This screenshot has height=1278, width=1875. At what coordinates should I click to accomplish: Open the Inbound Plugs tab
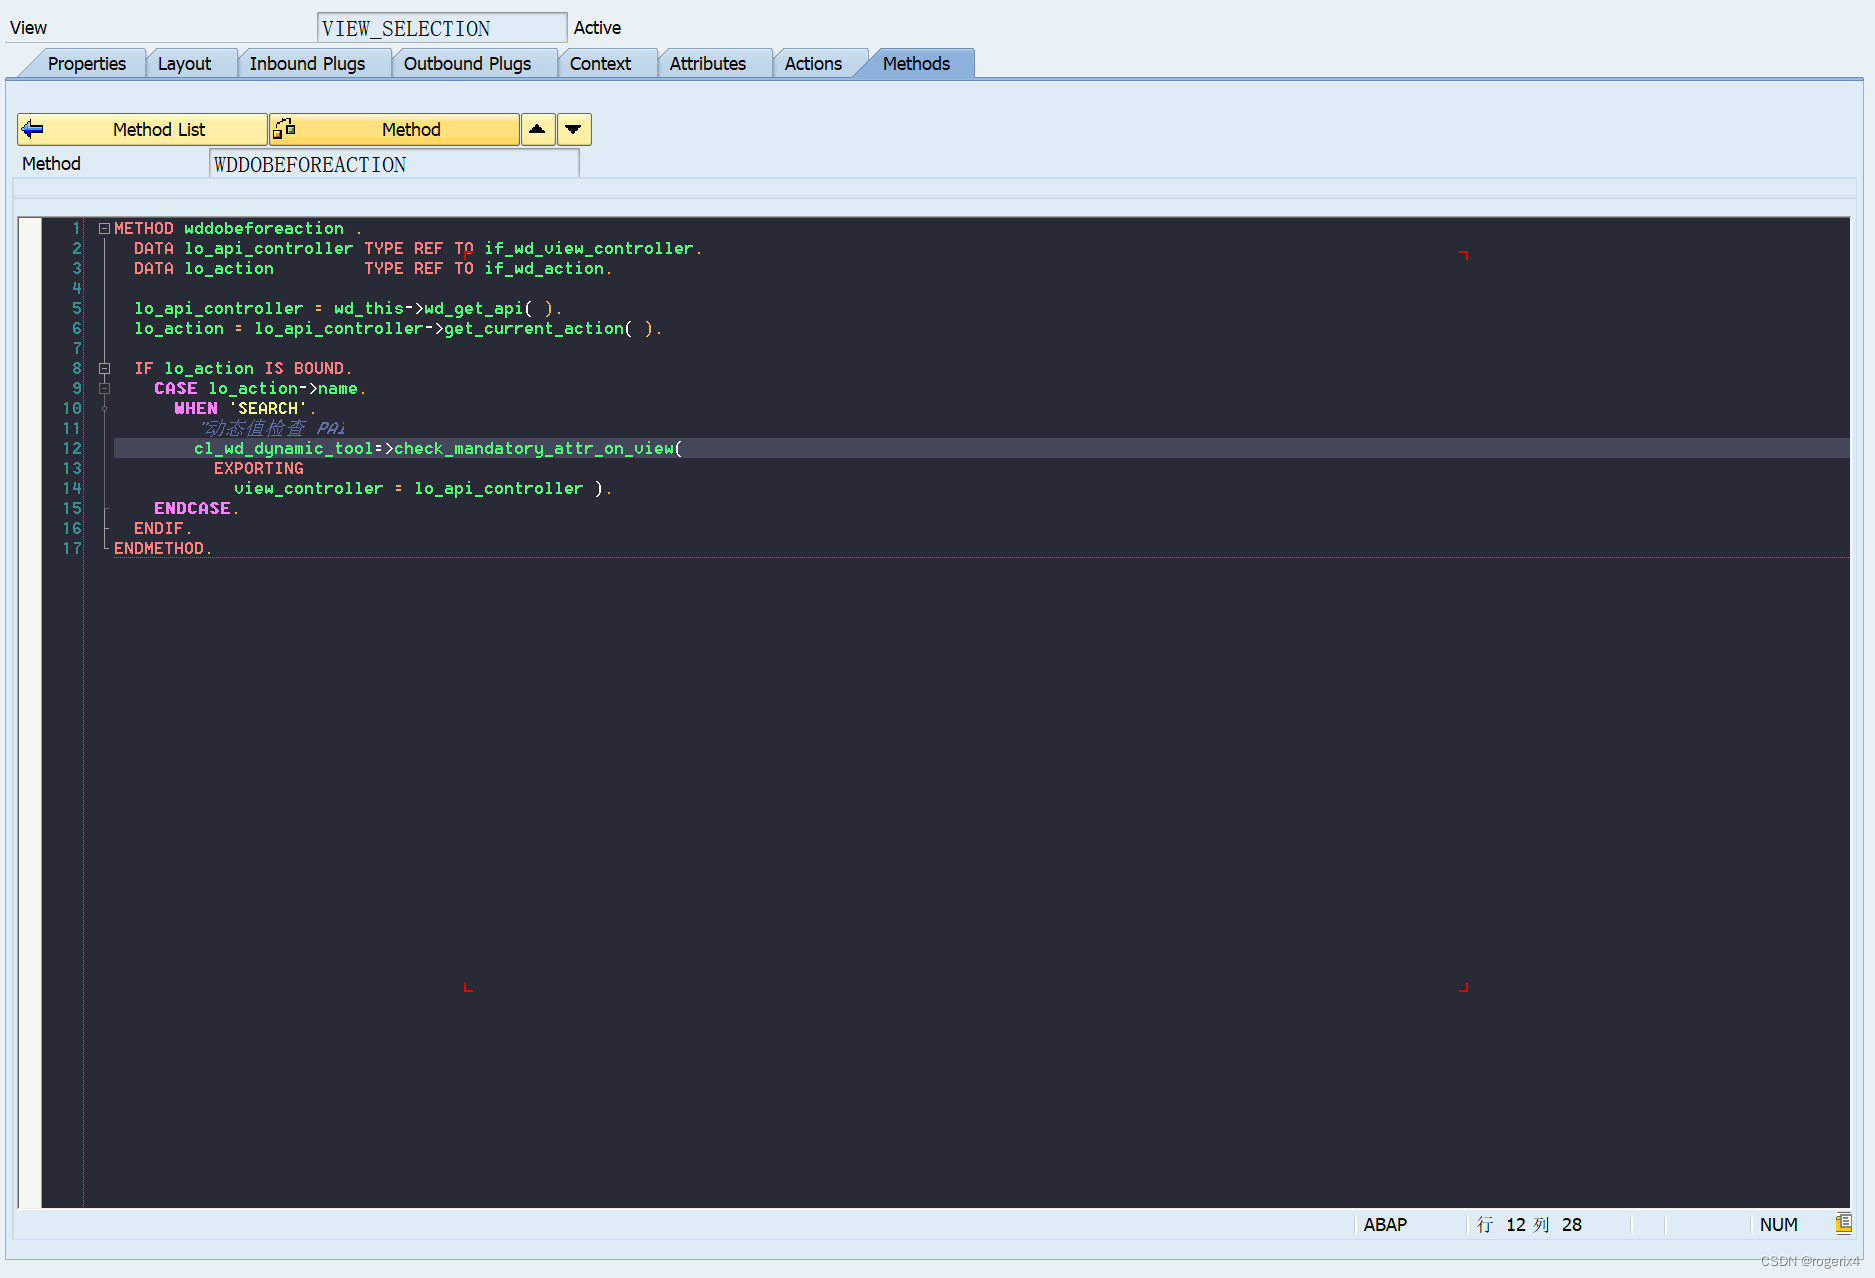(x=307, y=64)
